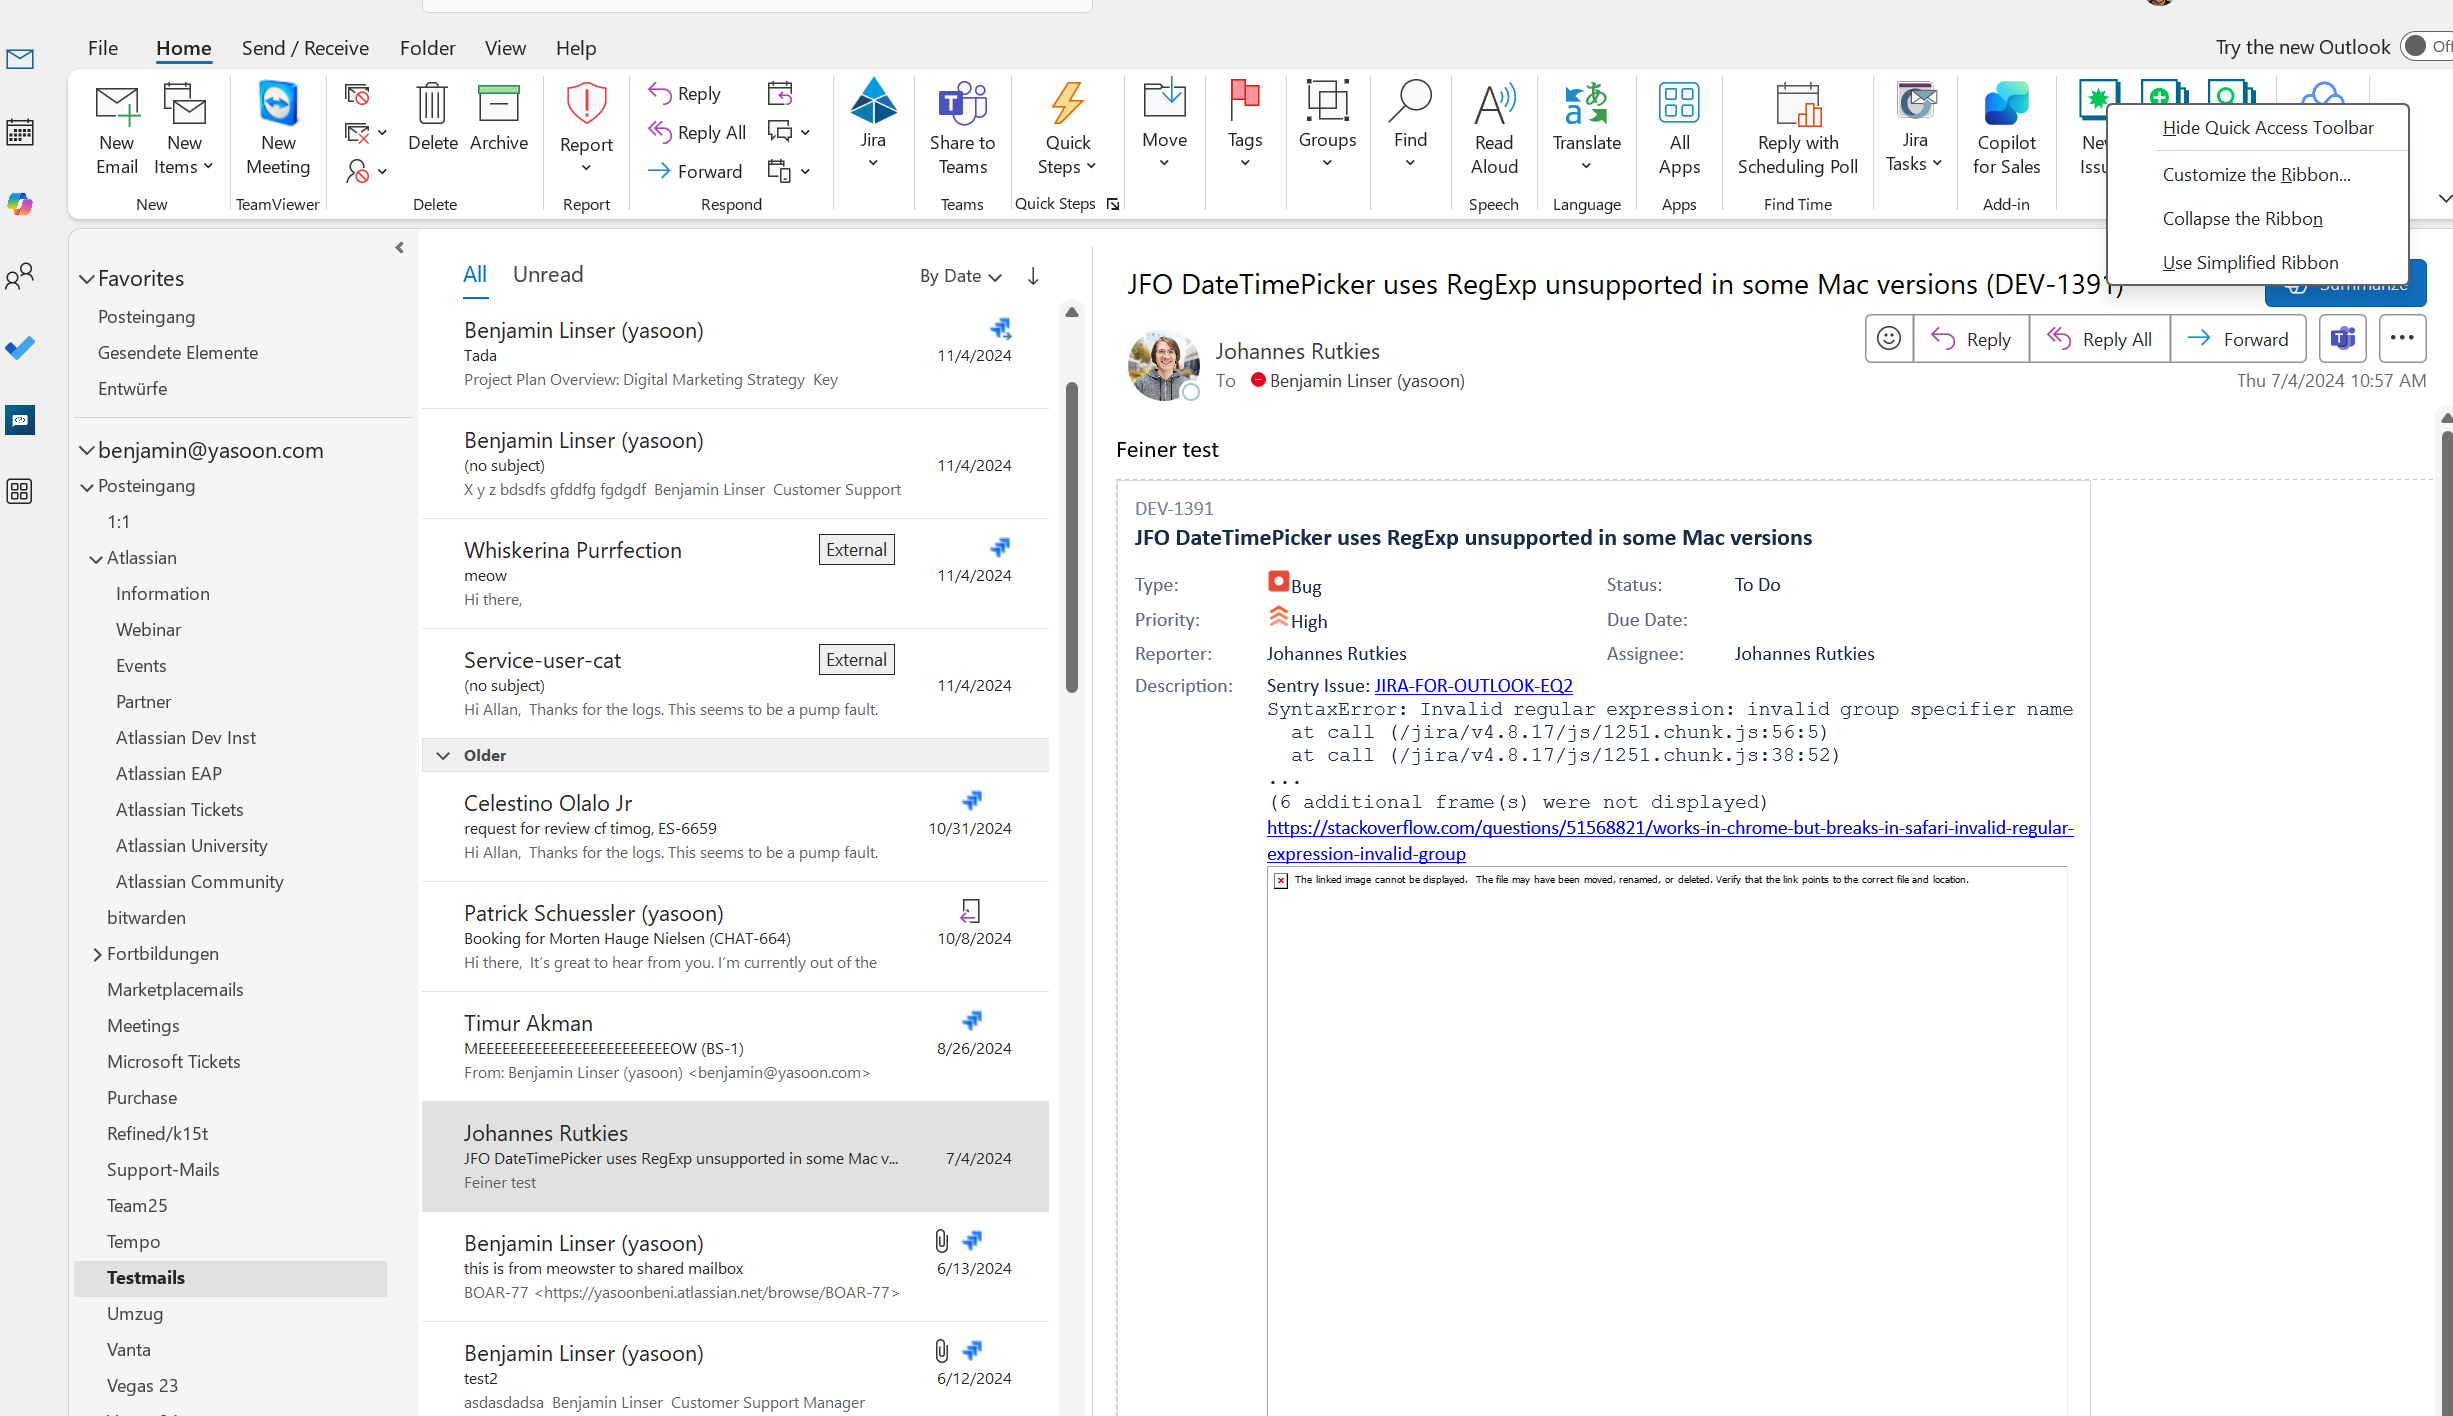
Task: Open the Send / Receive ribbon tab
Action: pyautogui.click(x=305, y=48)
